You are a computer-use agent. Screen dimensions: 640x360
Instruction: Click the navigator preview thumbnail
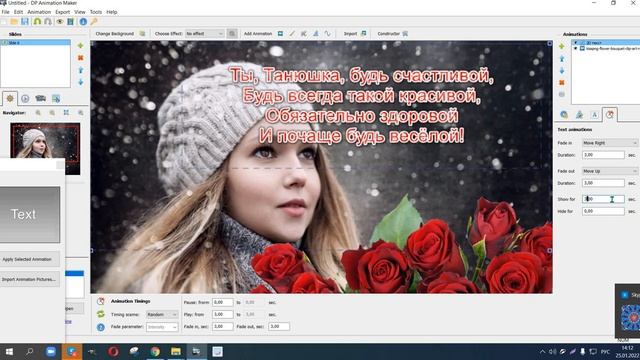(45, 149)
